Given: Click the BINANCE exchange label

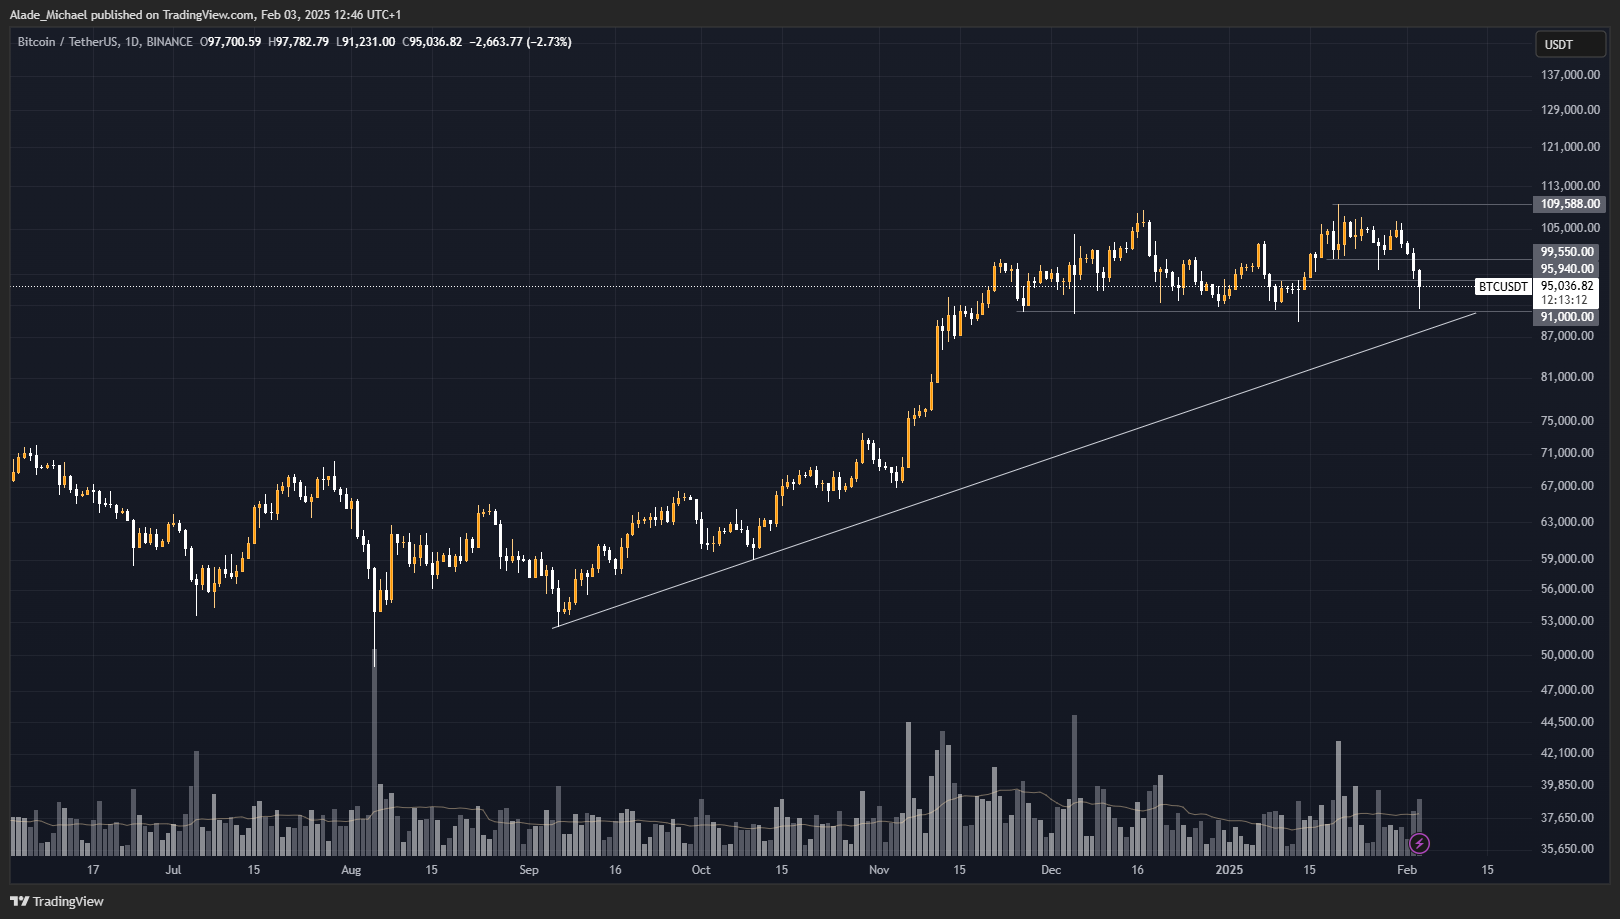Looking at the screenshot, I should pos(169,42).
